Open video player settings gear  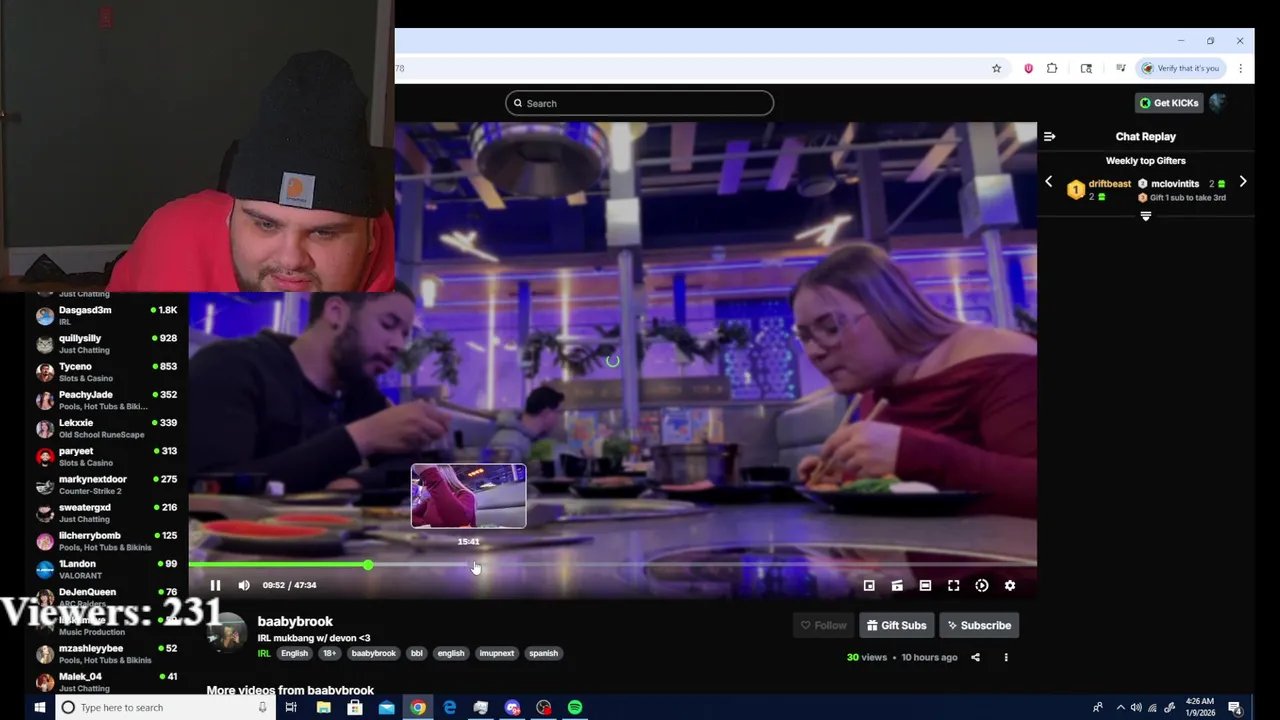1010,585
